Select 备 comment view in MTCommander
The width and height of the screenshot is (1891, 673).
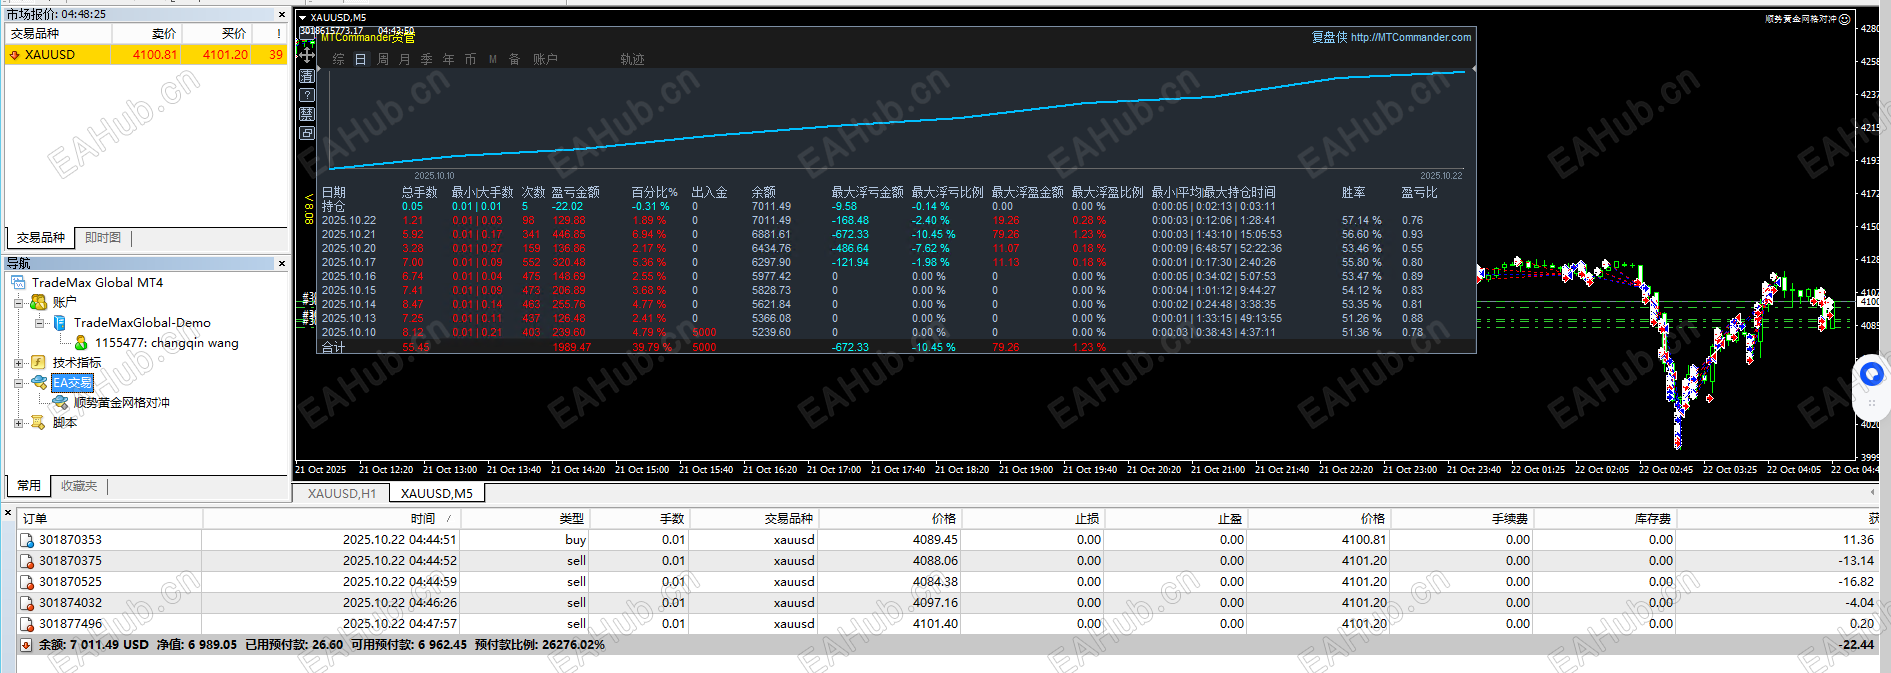pyautogui.click(x=515, y=60)
